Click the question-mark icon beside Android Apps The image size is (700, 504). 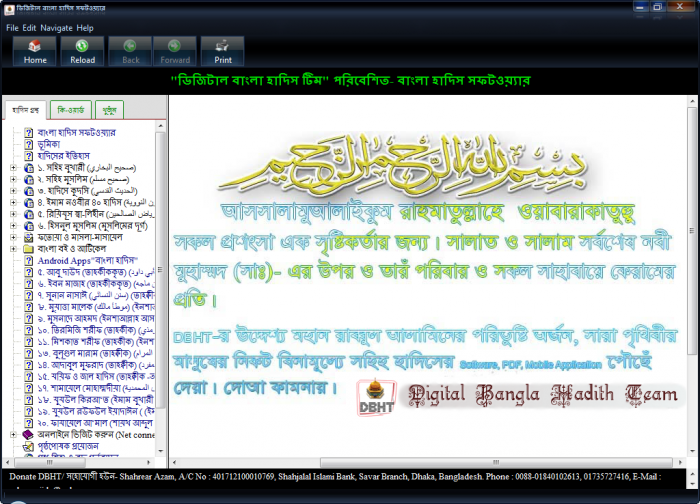(x=29, y=261)
